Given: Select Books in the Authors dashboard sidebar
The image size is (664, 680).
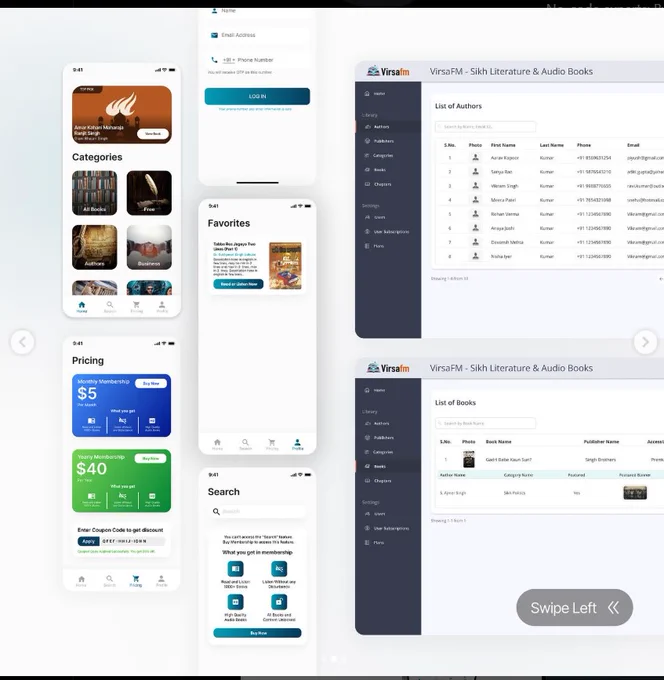Looking at the screenshot, I should [x=379, y=170].
